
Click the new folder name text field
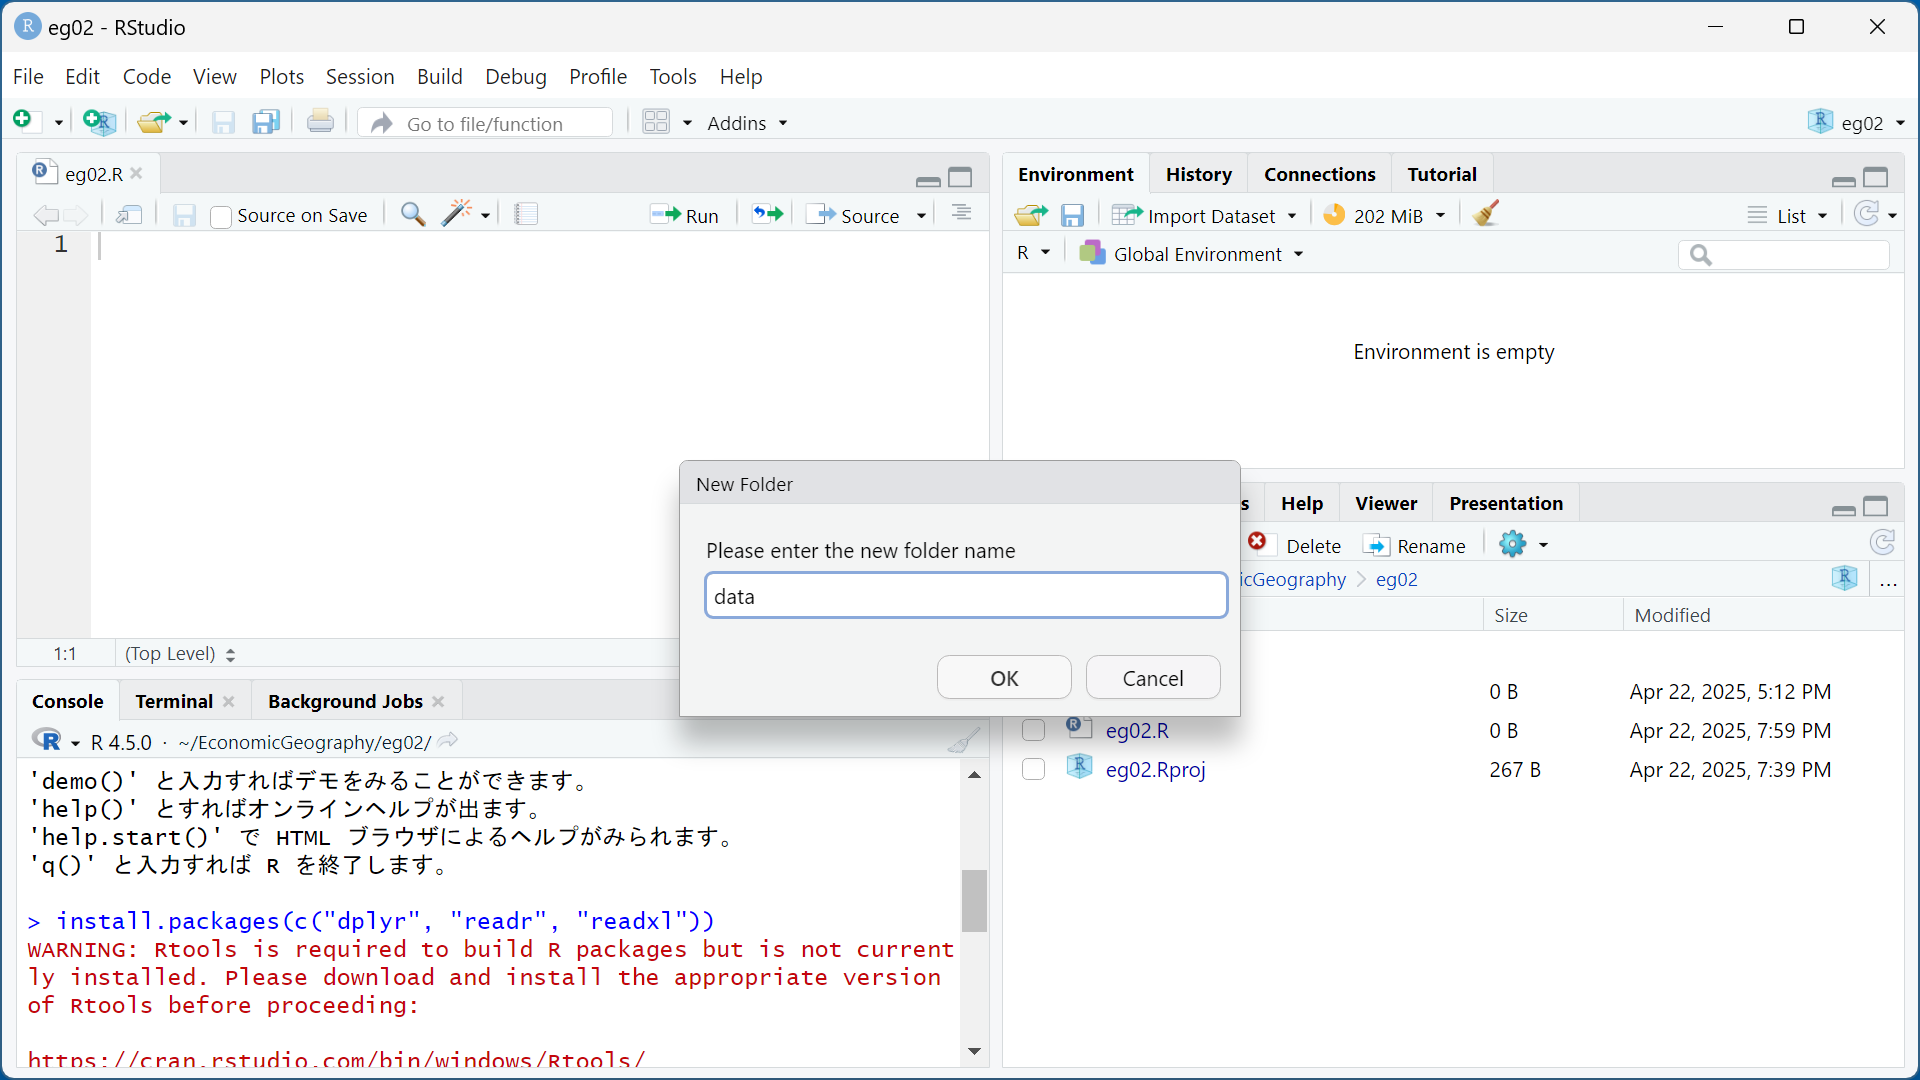click(965, 596)
